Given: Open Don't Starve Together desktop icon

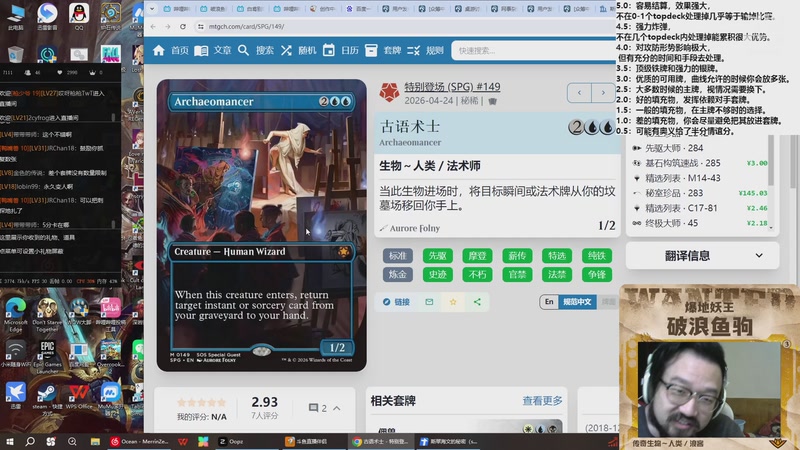Looking at the screenshot, I should (47, 314).
